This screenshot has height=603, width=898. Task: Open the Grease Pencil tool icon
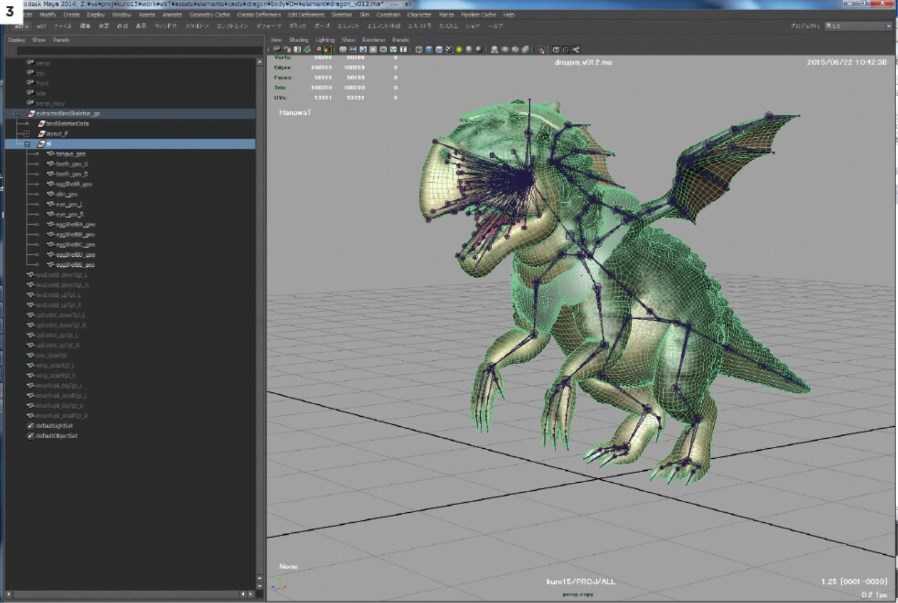click(328, 50)
